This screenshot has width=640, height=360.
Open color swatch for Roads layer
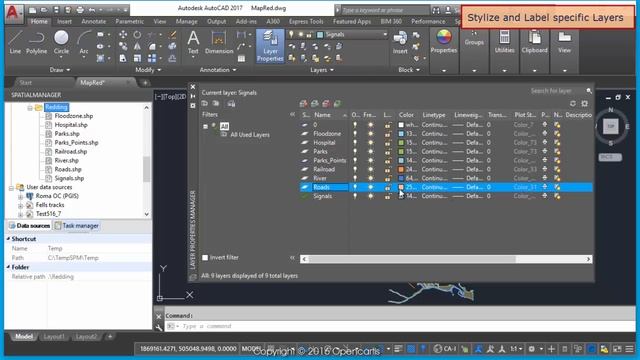pos(401,187)
